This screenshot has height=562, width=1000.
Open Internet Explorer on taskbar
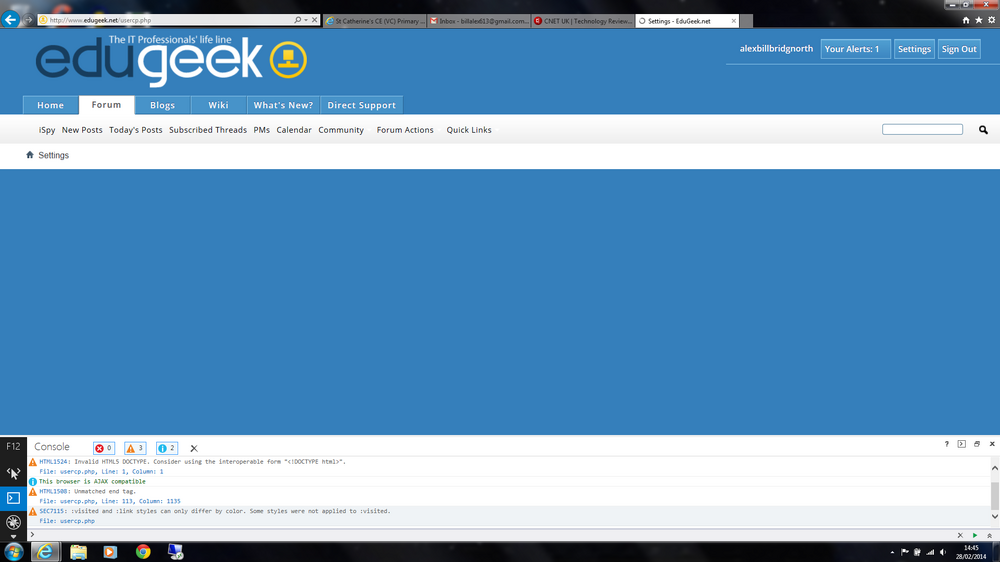[x=45, y=552]
